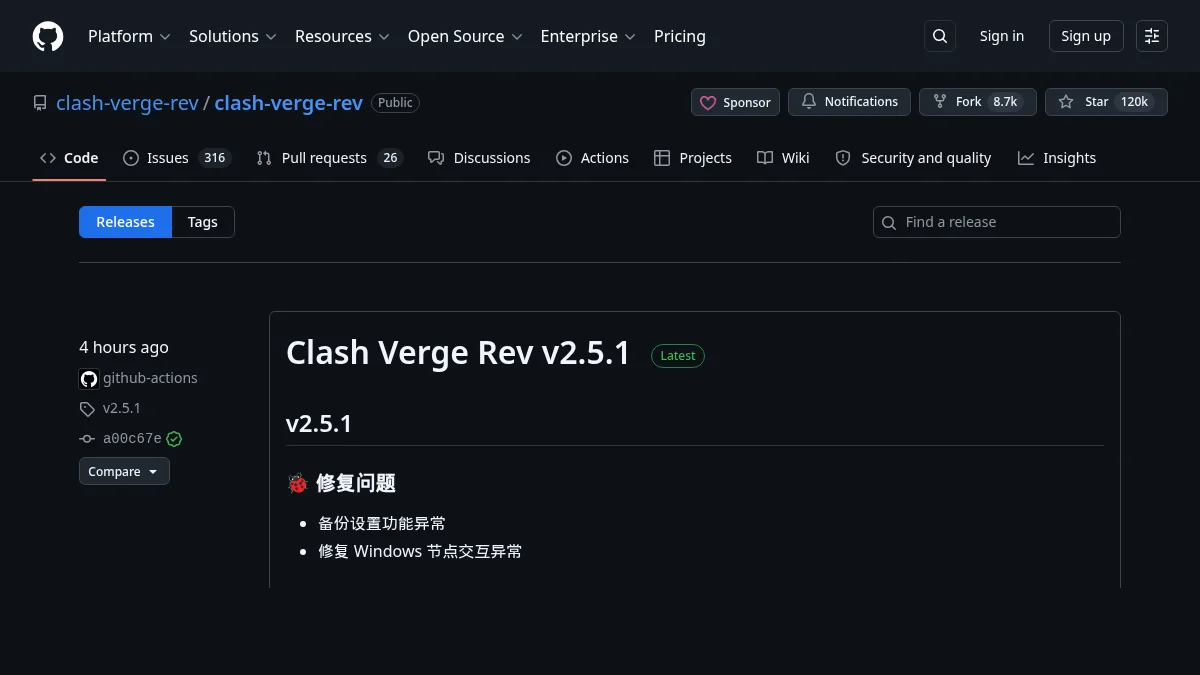Open the Issues tab
Screen dimensions: 1200x675
[x=177, y=158]
